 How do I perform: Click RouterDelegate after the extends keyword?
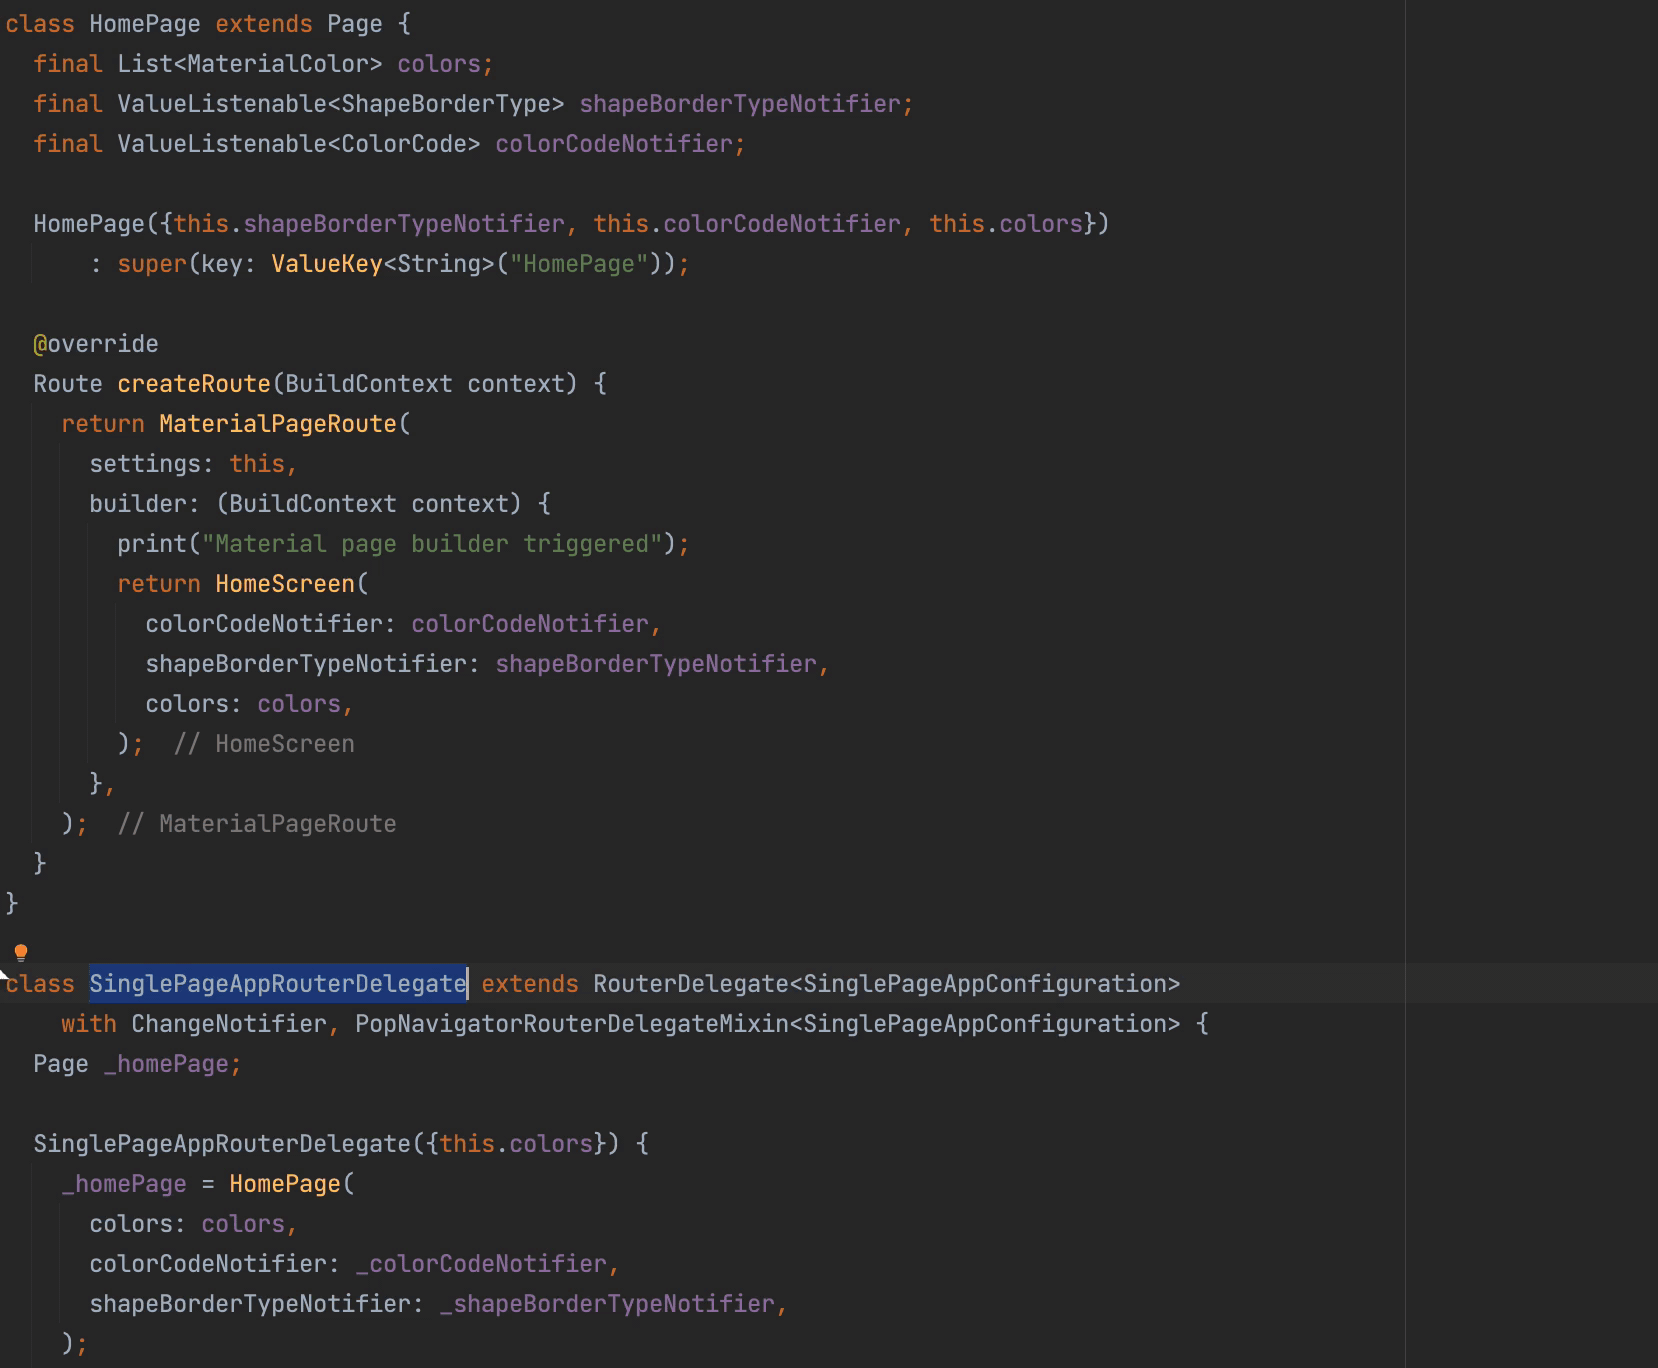coord(691,984)
